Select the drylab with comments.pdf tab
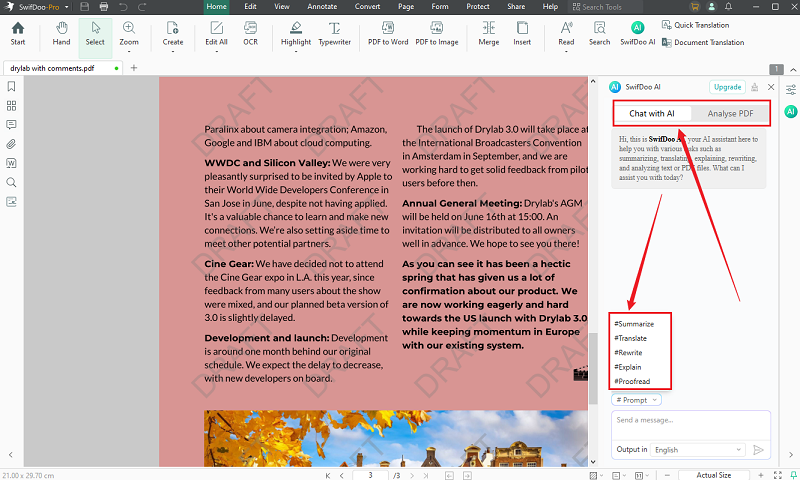Image resolution: width=800 pixels, height=480 pixels. 62,68
